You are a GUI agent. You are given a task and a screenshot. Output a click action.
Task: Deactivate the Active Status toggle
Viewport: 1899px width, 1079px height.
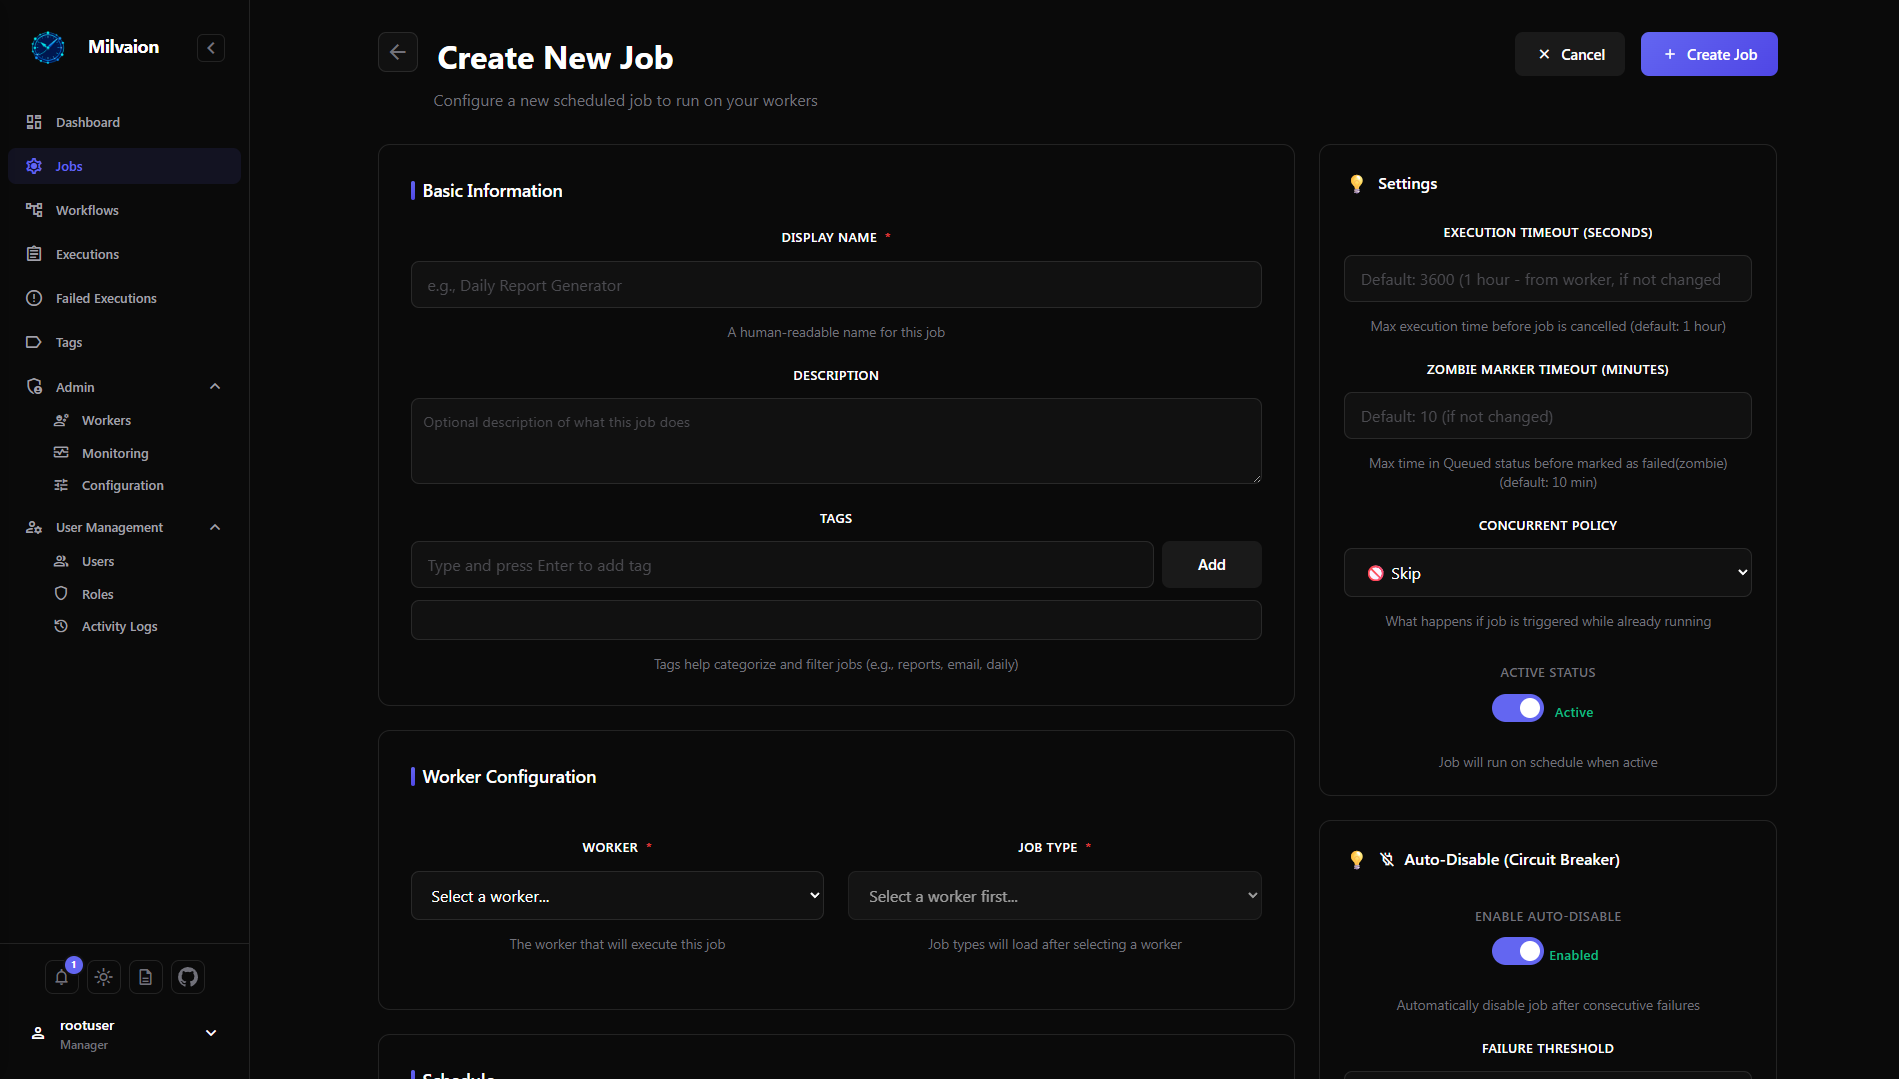point(1516,708)
